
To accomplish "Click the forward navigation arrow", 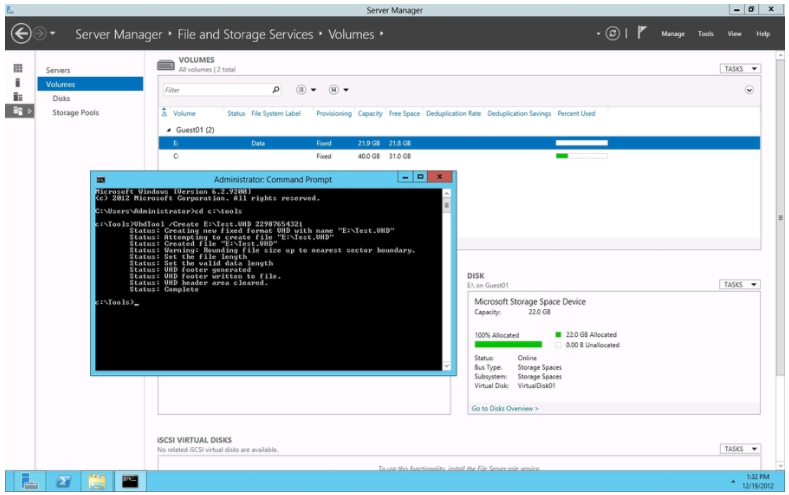I will [40, 34].
